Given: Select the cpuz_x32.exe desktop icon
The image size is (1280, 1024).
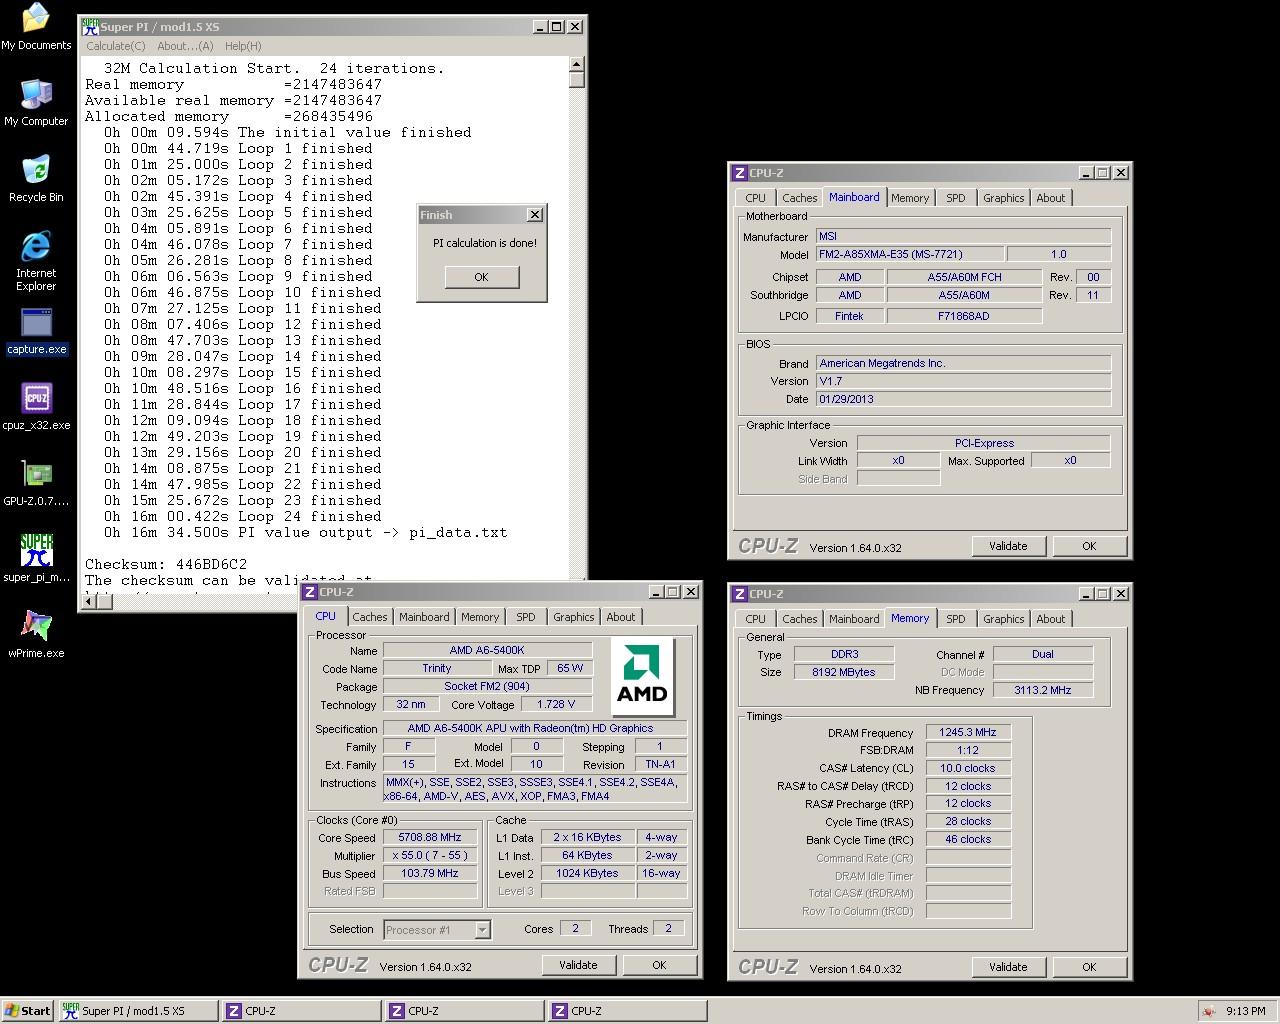Looking at the screenshot, I should coord(36,407).
